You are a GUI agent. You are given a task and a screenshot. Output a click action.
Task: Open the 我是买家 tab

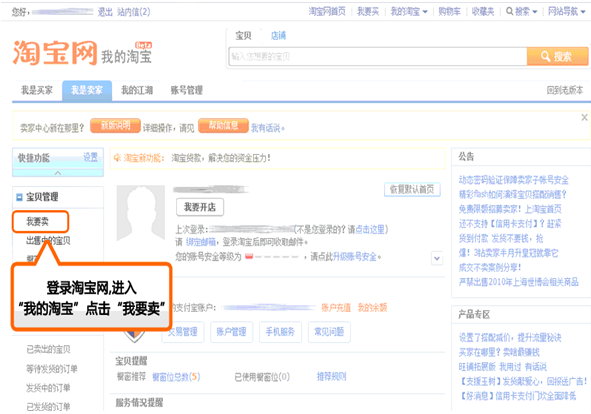point(37,90)
